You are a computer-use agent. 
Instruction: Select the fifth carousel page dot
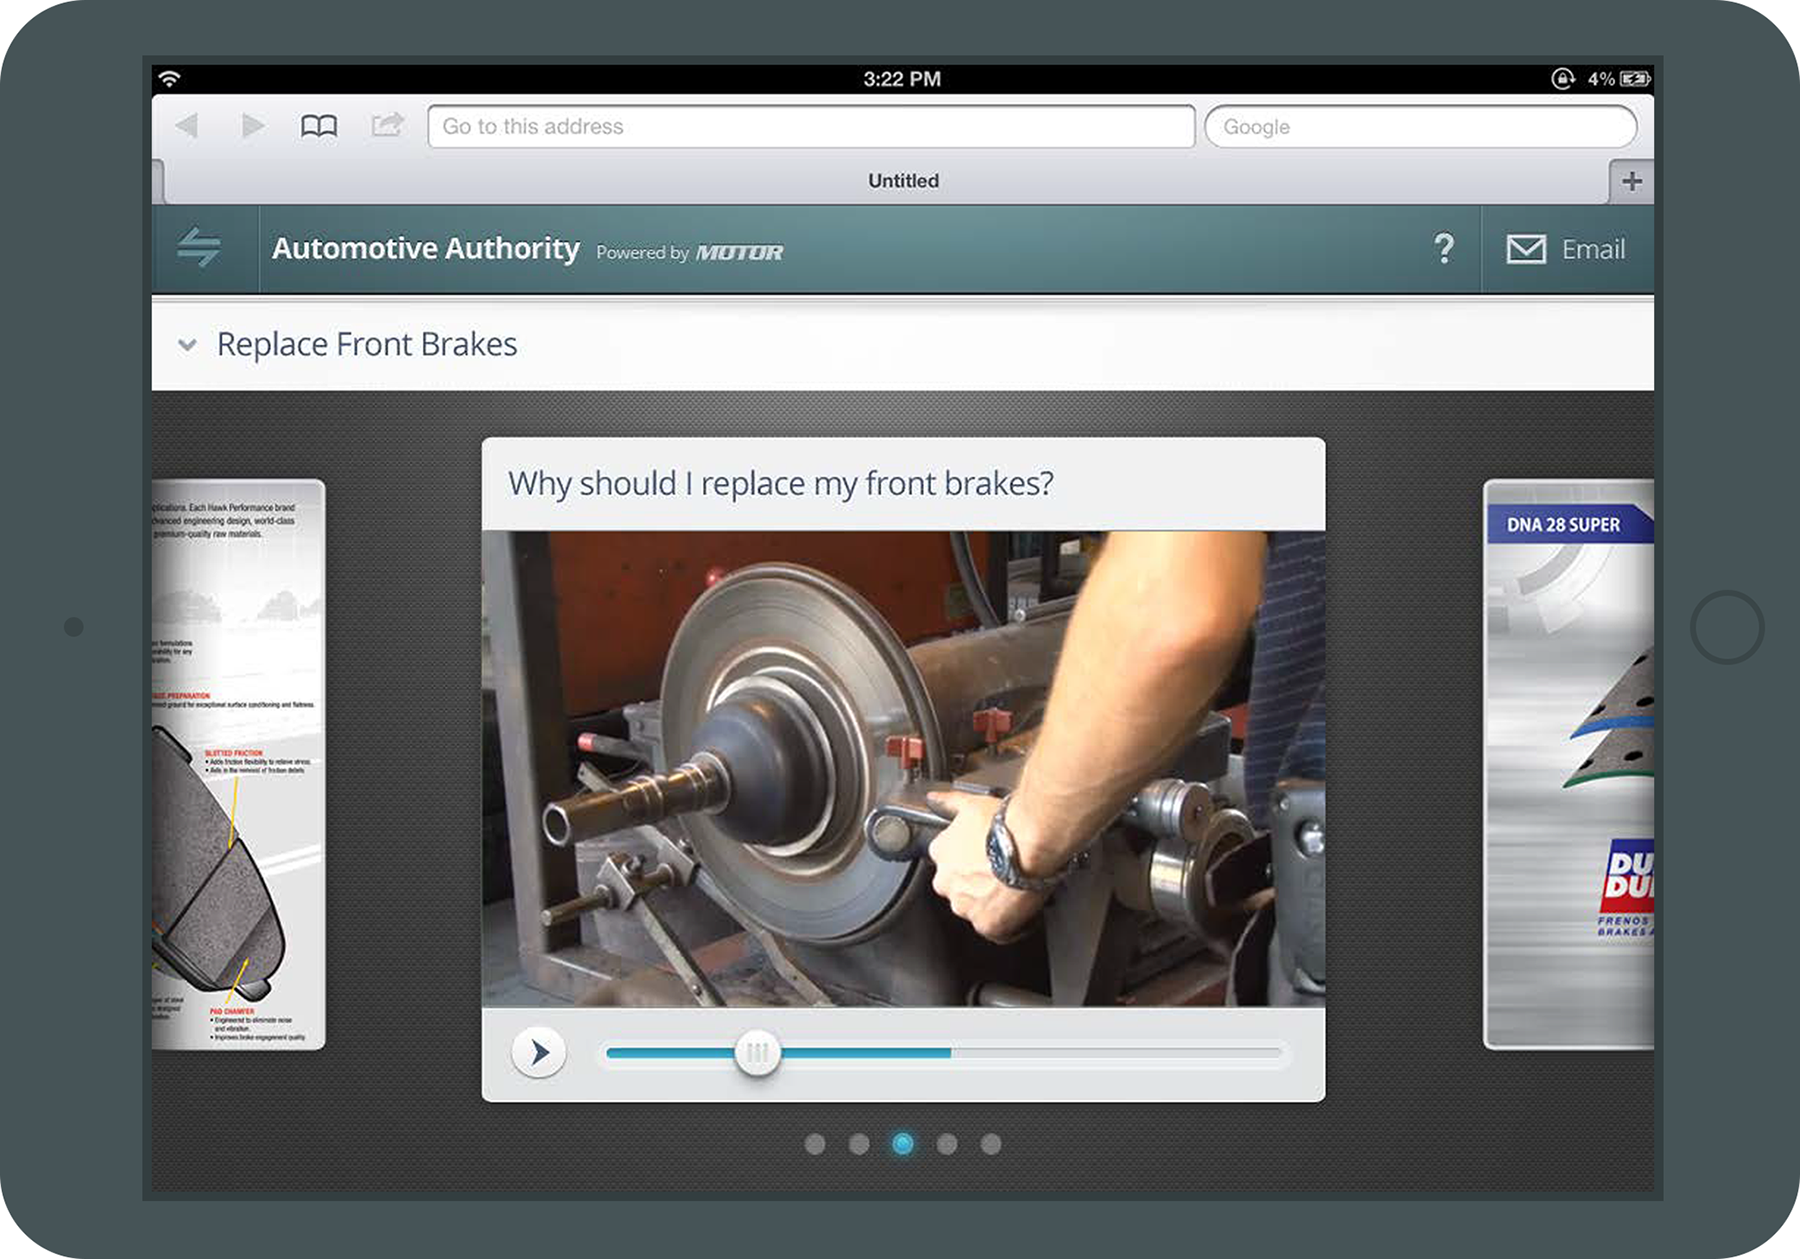point(991,1144)
